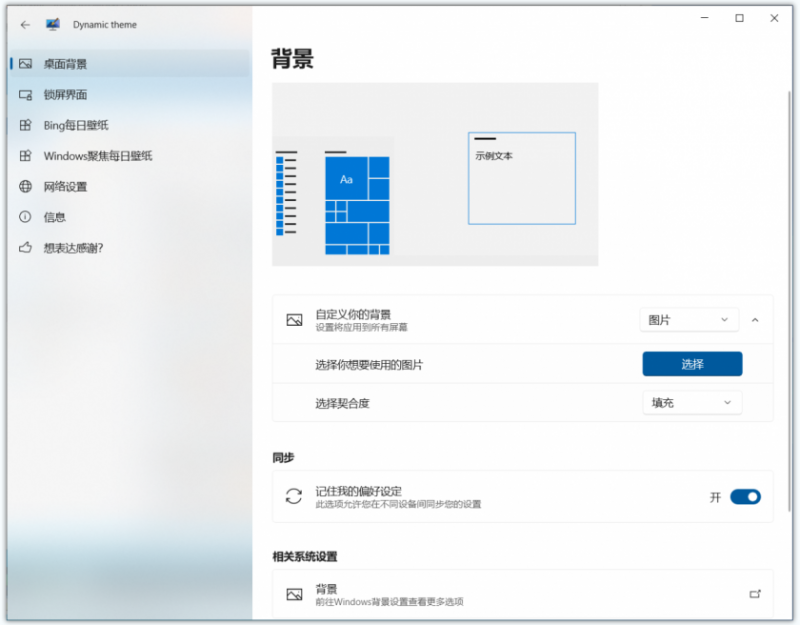This screenshot has height=625, width=800.
Task: Click the 选择你想要使用的图片 label
Action: 369,365
